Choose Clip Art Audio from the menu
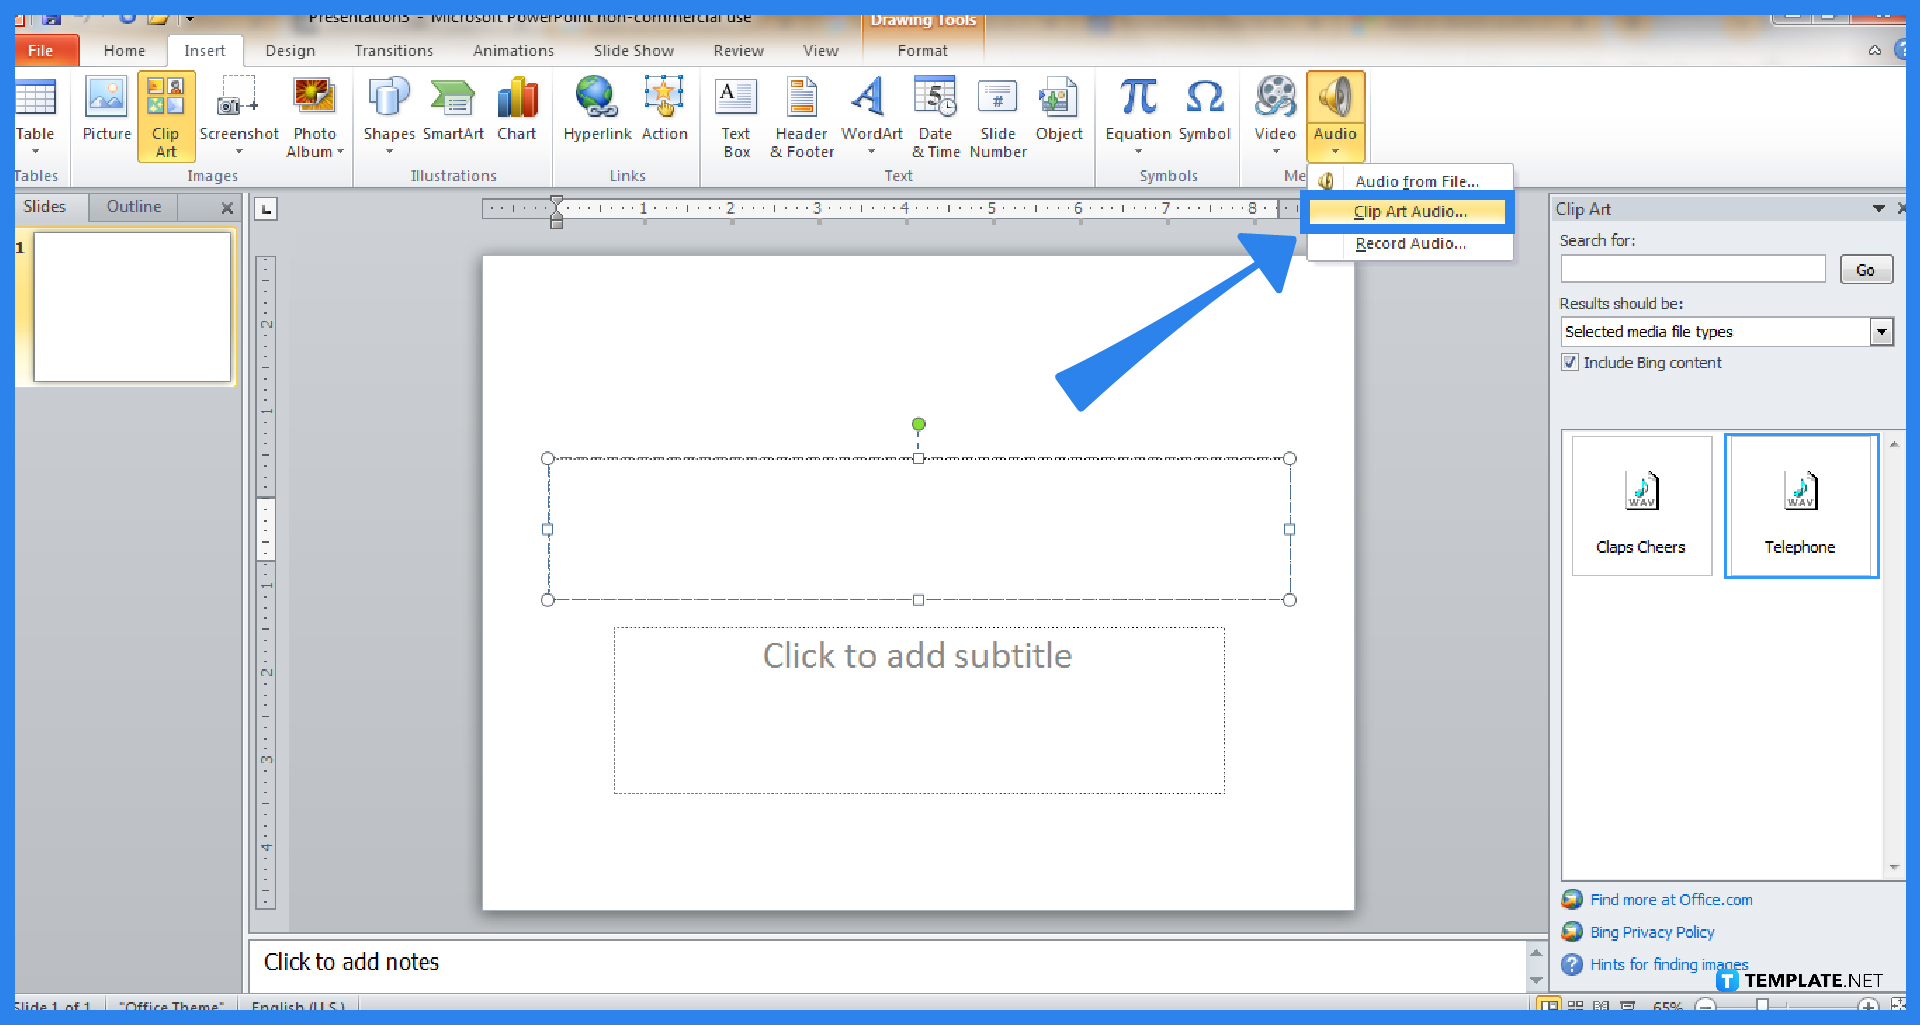This screenshot has height=1025, width=1920. [x=1409, y=211]
